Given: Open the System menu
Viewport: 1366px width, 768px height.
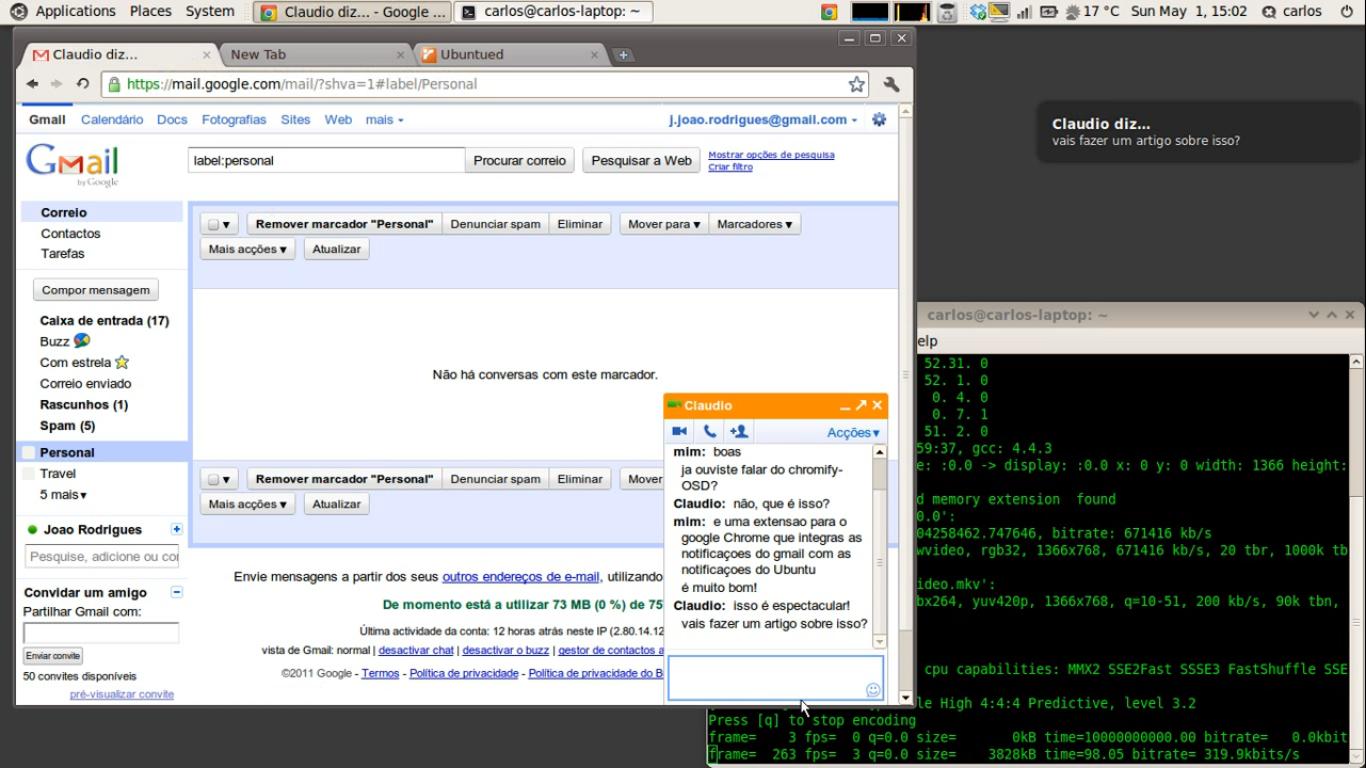Looking at the screenshot, I should click(210, 11).
